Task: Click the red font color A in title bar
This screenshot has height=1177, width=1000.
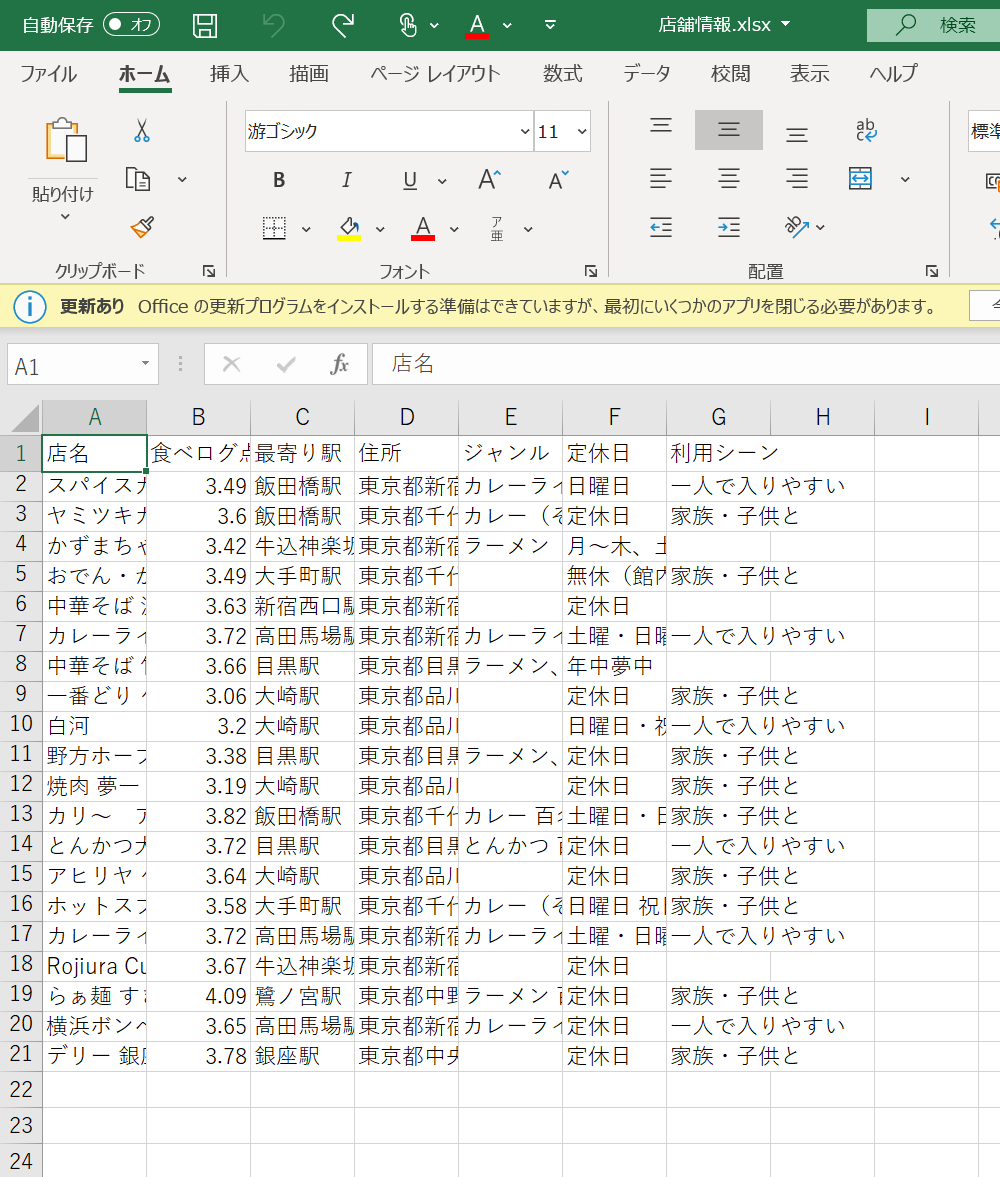Action: [477, 26]
